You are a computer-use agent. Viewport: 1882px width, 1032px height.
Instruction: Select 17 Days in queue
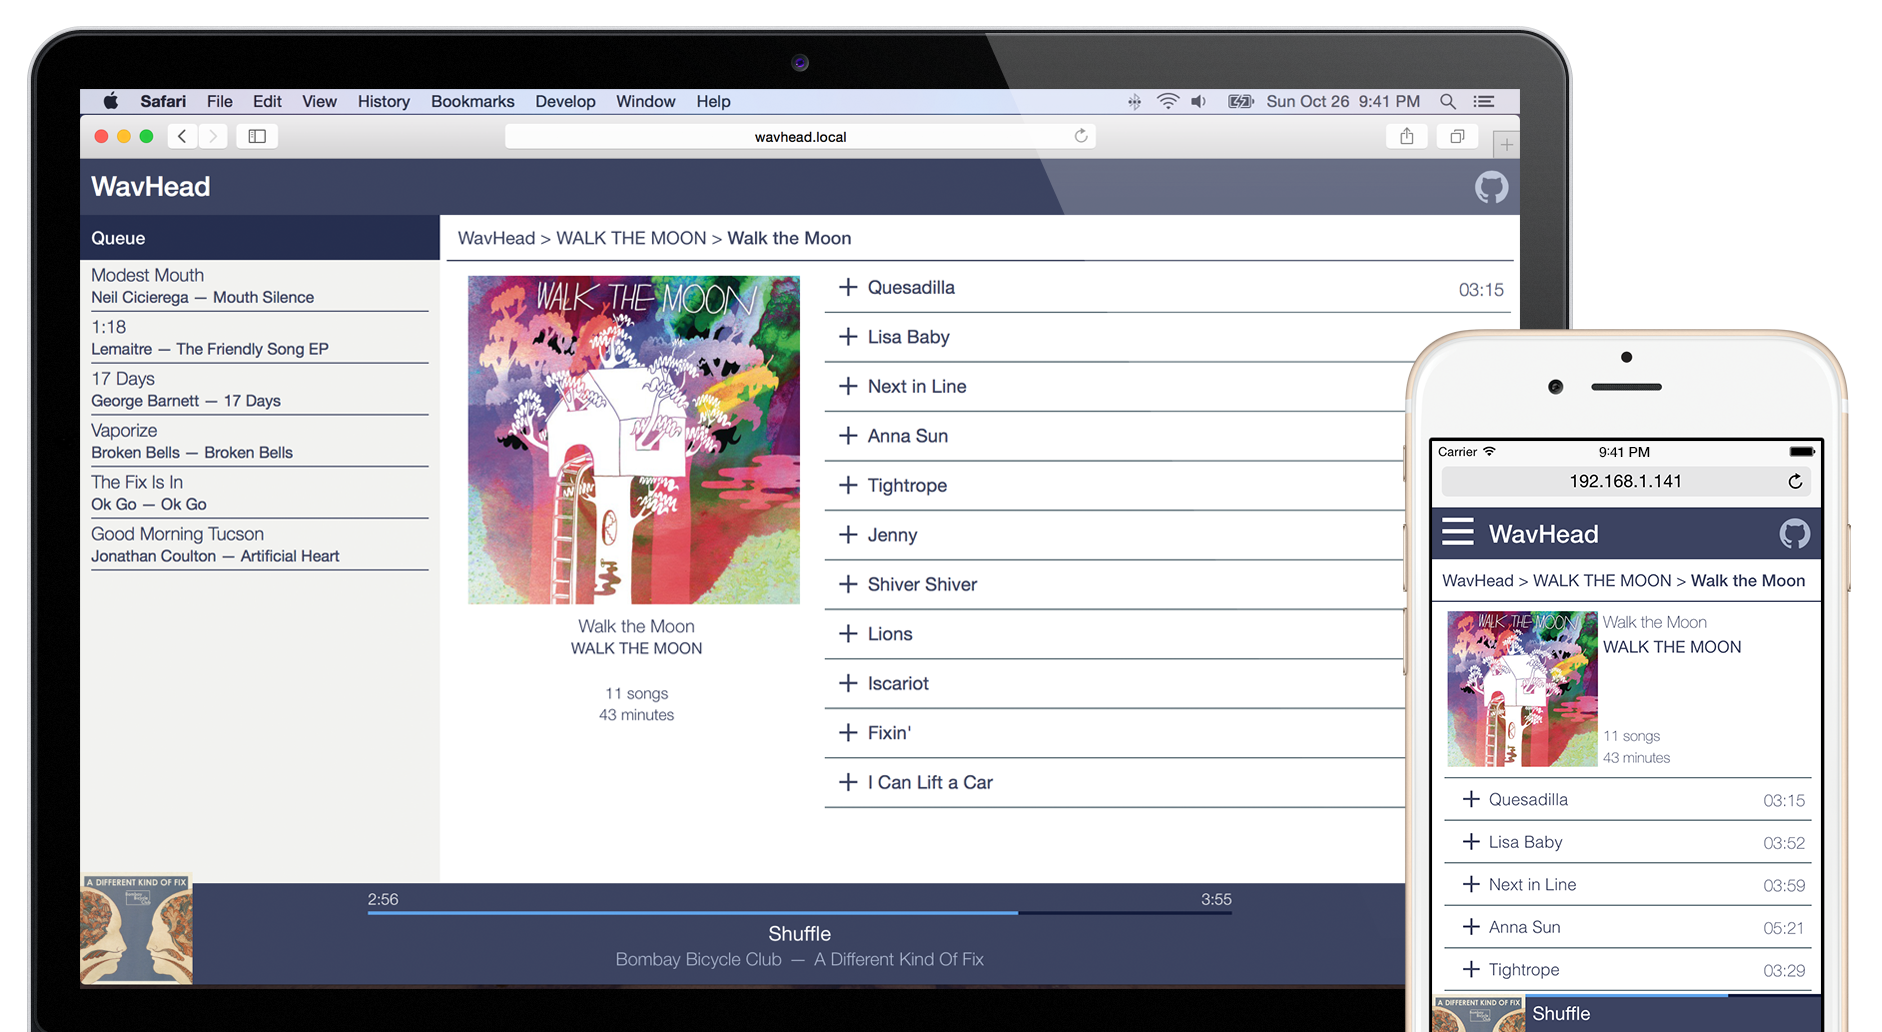point(260,390)
